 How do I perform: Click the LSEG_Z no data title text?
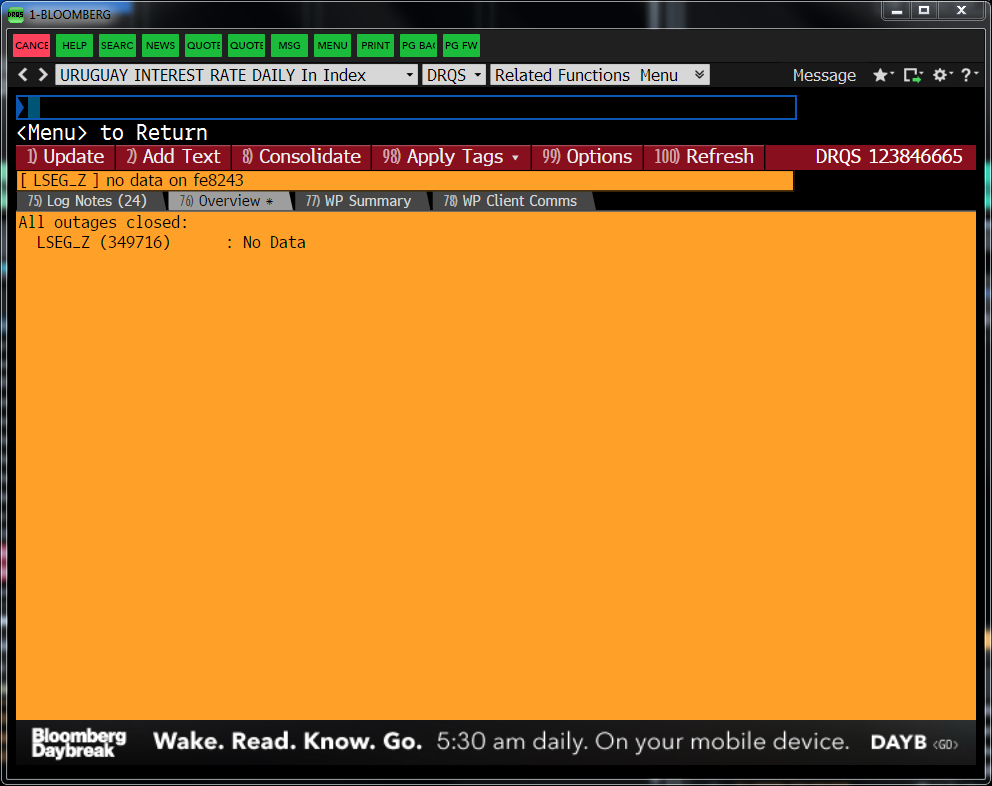132,180
